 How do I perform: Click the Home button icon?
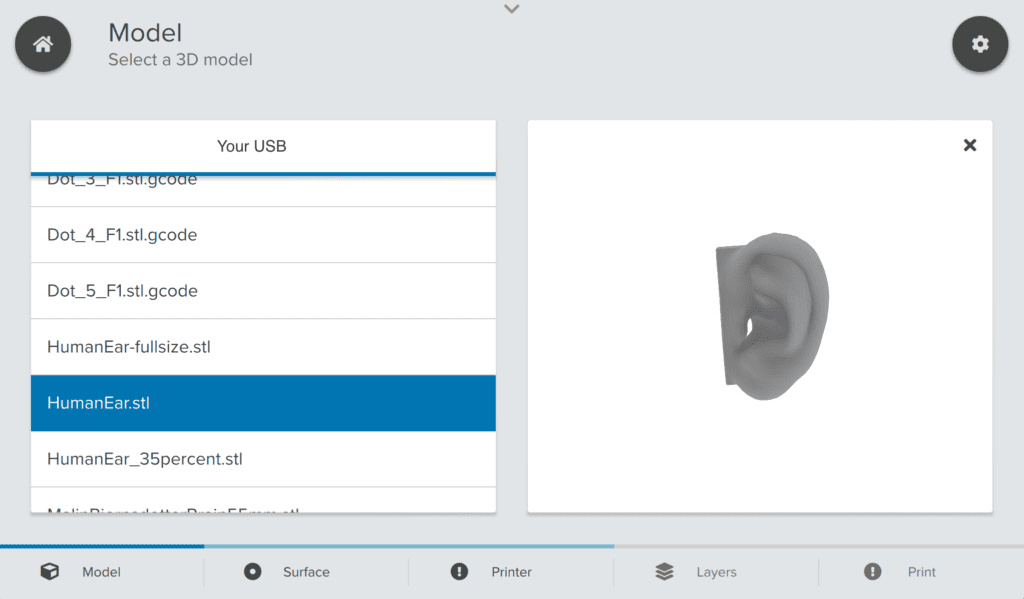coord(42,45)
